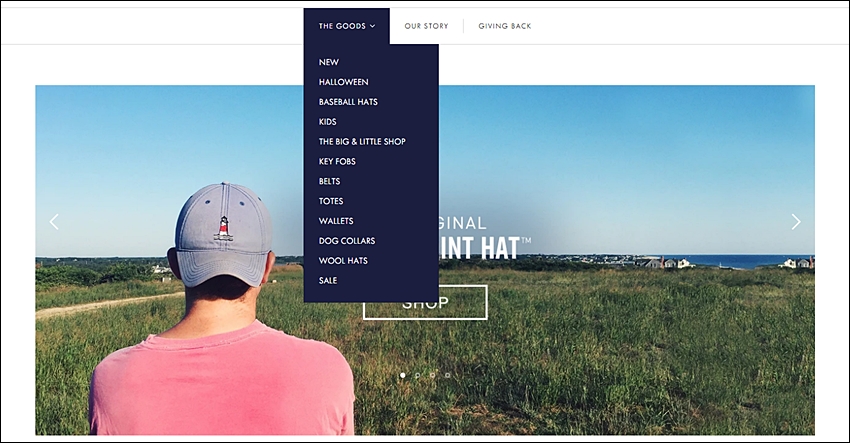Collapse The Goods dropdown chevron
Screen dimensions: 850x443
[372, 26]
